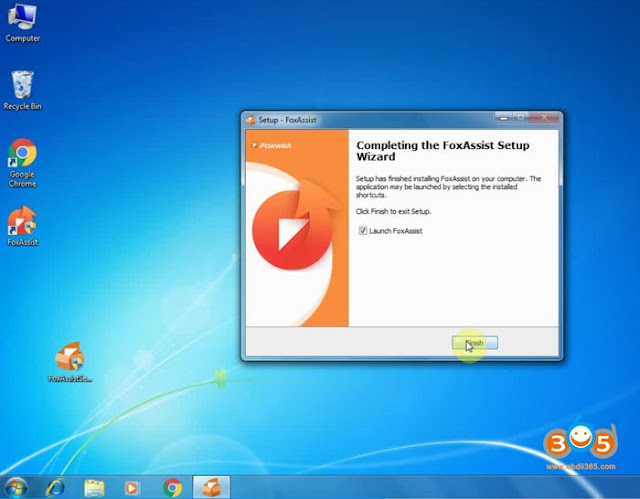
Task: Click the Setup - FoxAssist title bar icon
Action: [x=250, y=120]
